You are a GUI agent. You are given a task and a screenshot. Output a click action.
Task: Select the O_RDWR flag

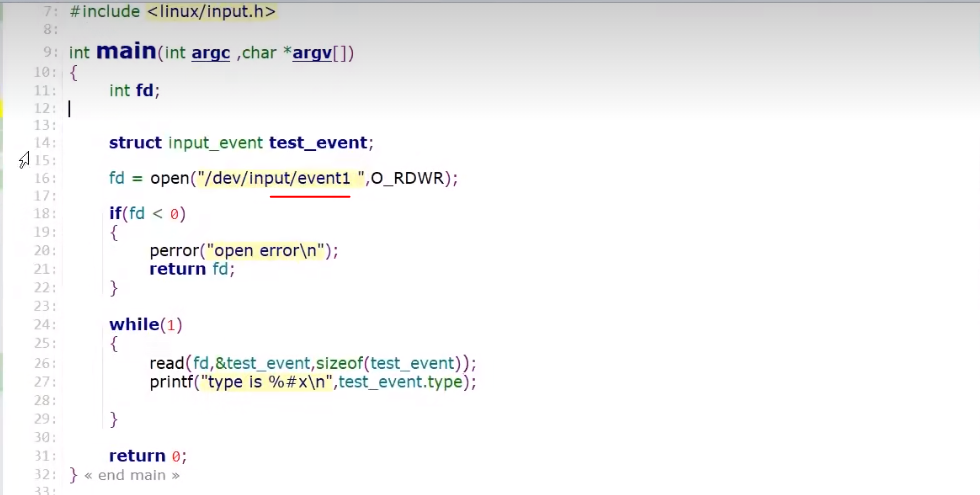pos(407,179)
